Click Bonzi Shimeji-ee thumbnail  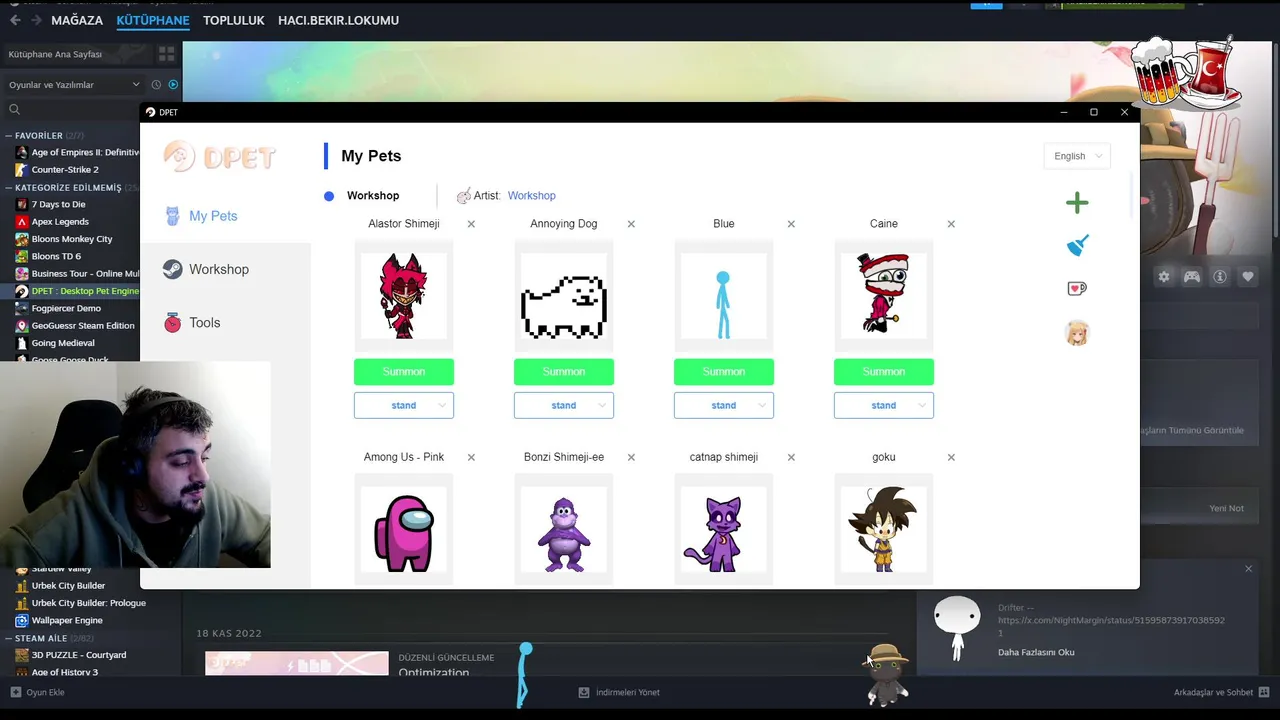click(564, 529)
